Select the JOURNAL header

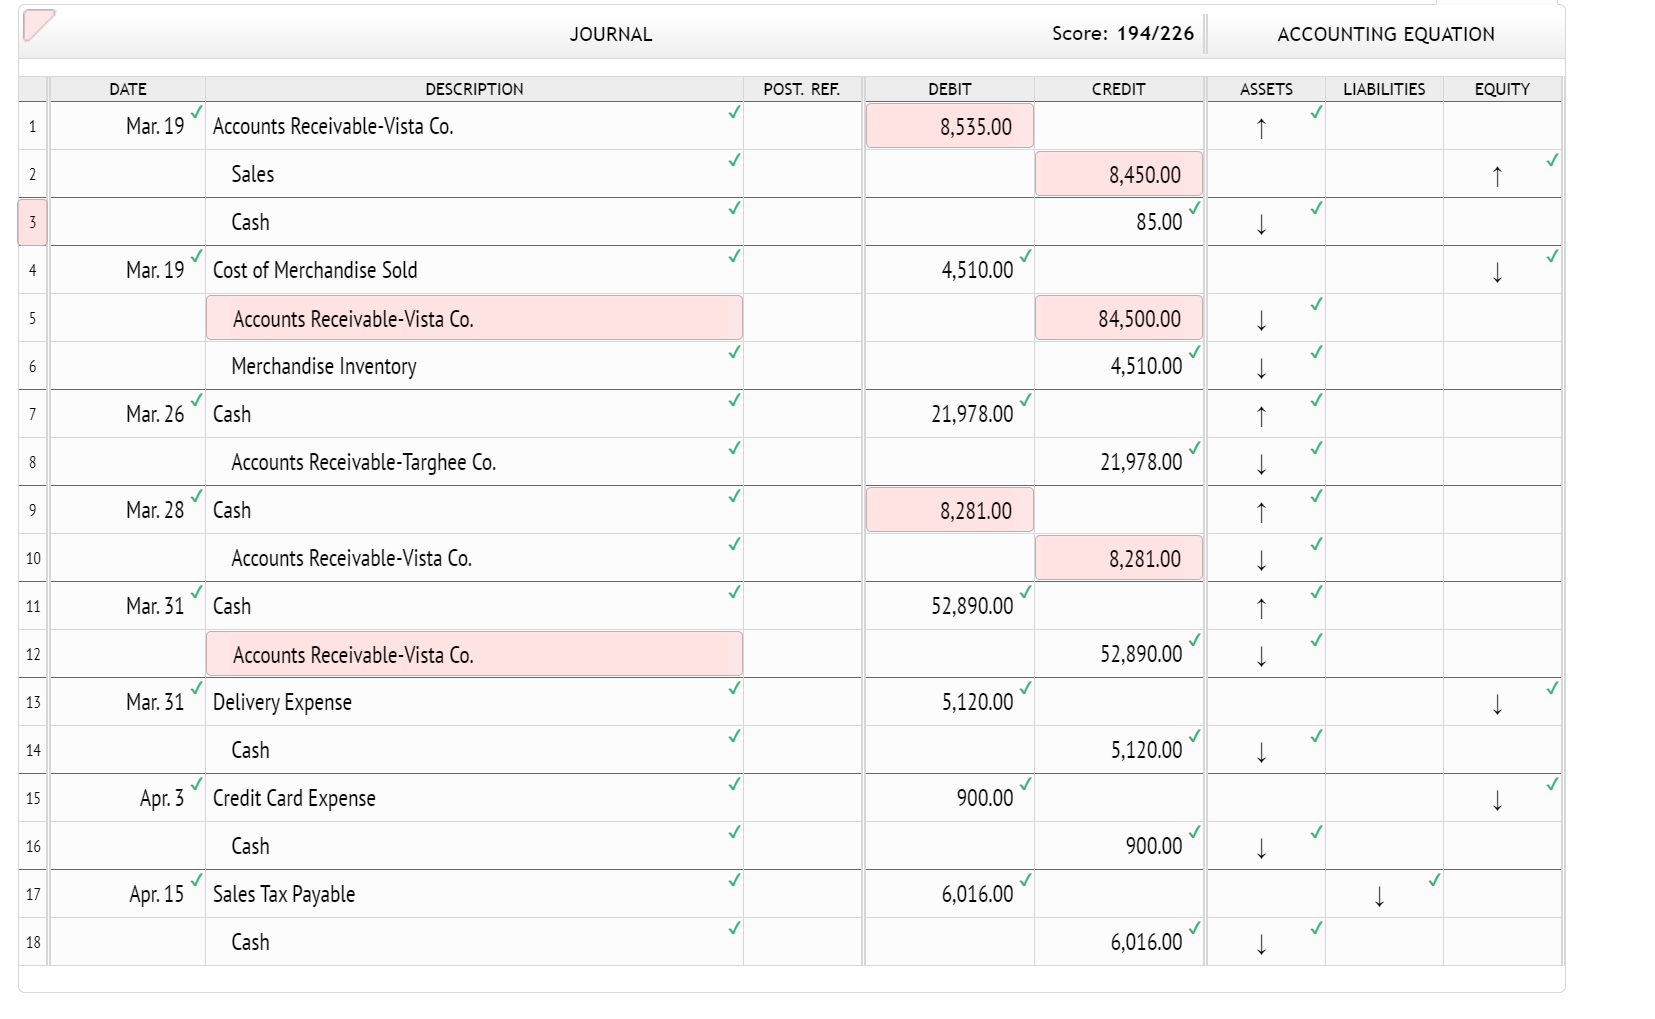(x=610, y=33)
